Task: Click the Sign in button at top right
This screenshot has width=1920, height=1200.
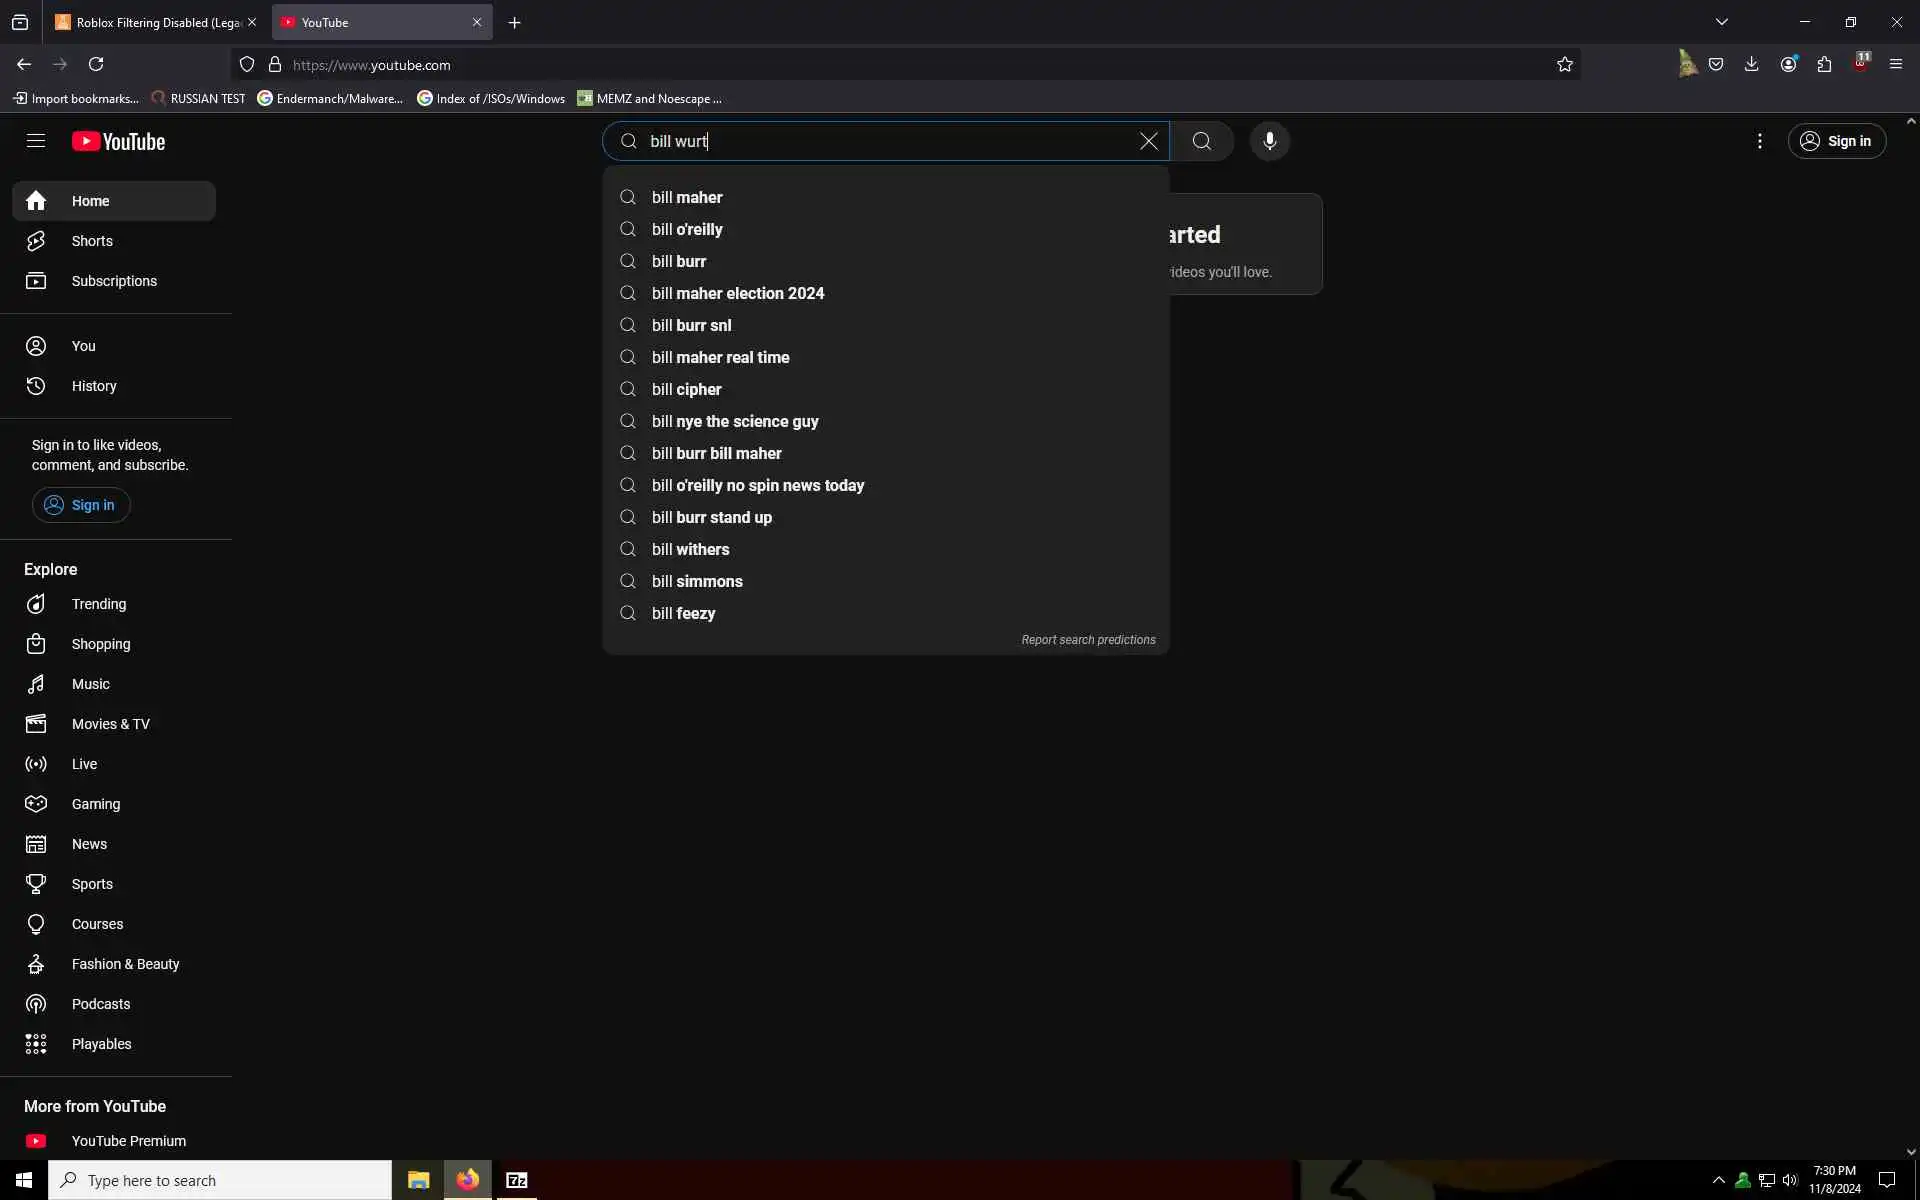Action: coord(1836,141)
